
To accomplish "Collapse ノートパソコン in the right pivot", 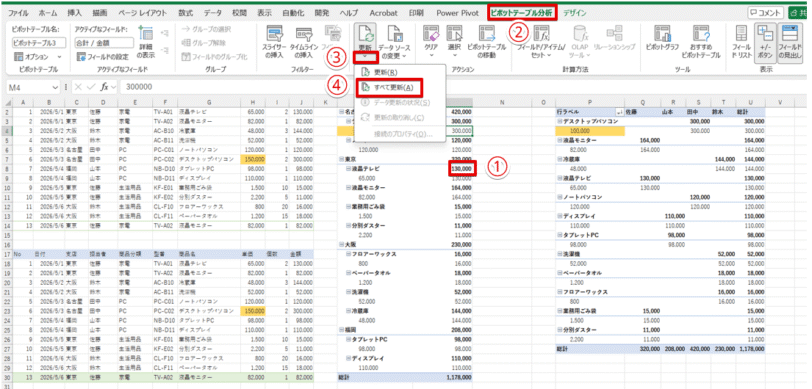I will pos(560,197).
